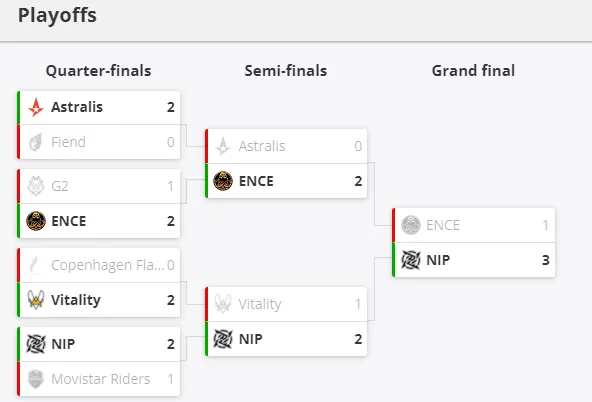Open NIP team name in semi-finals
The width and height of the screenshot is (592, 402).
(251, 339)
